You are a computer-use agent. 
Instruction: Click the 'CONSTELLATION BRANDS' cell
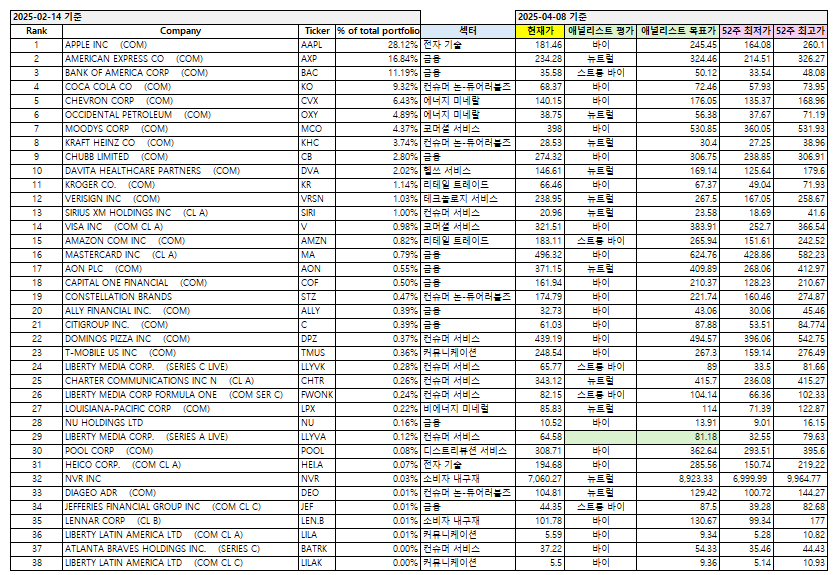pyautogui.click(x=180, y=296)
